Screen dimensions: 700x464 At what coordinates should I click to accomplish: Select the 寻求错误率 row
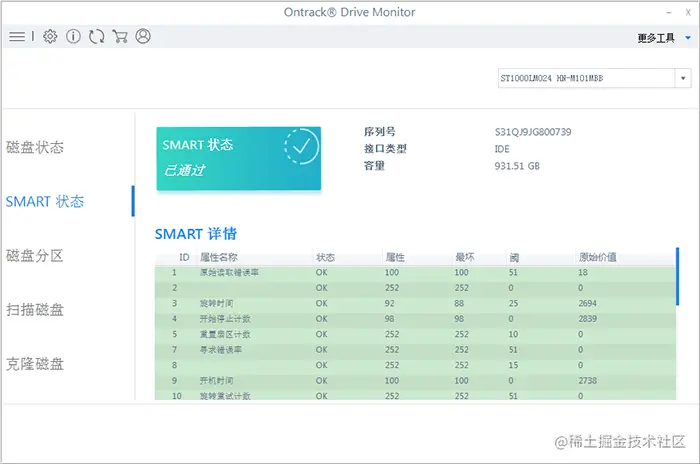(415, 350)
